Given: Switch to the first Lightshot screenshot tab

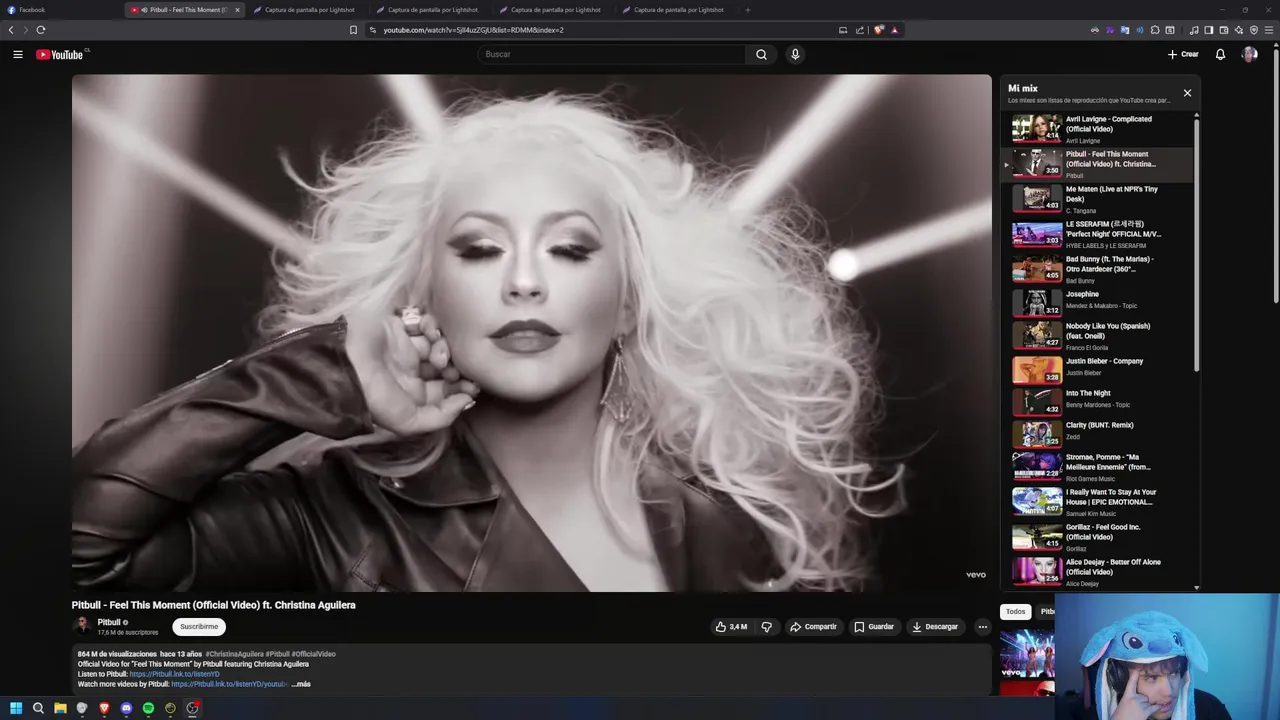Looking at the screenshot, I should [x=308, y=10].
